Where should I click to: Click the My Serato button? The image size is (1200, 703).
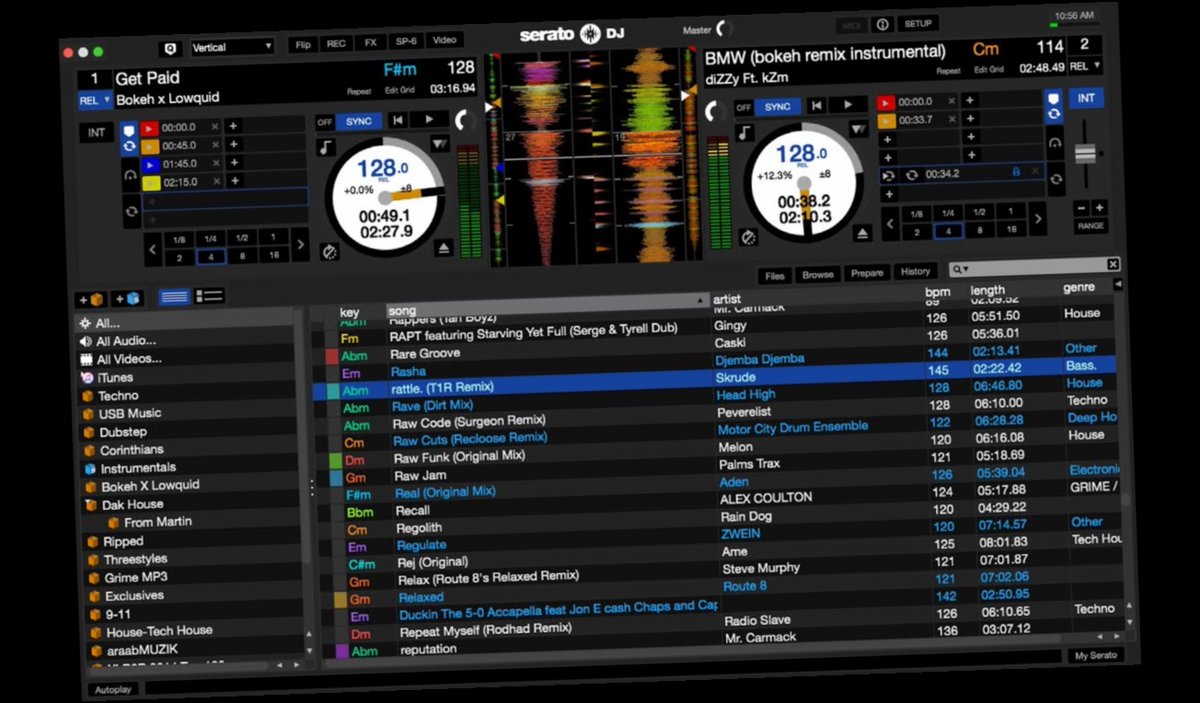[1094, 656]
